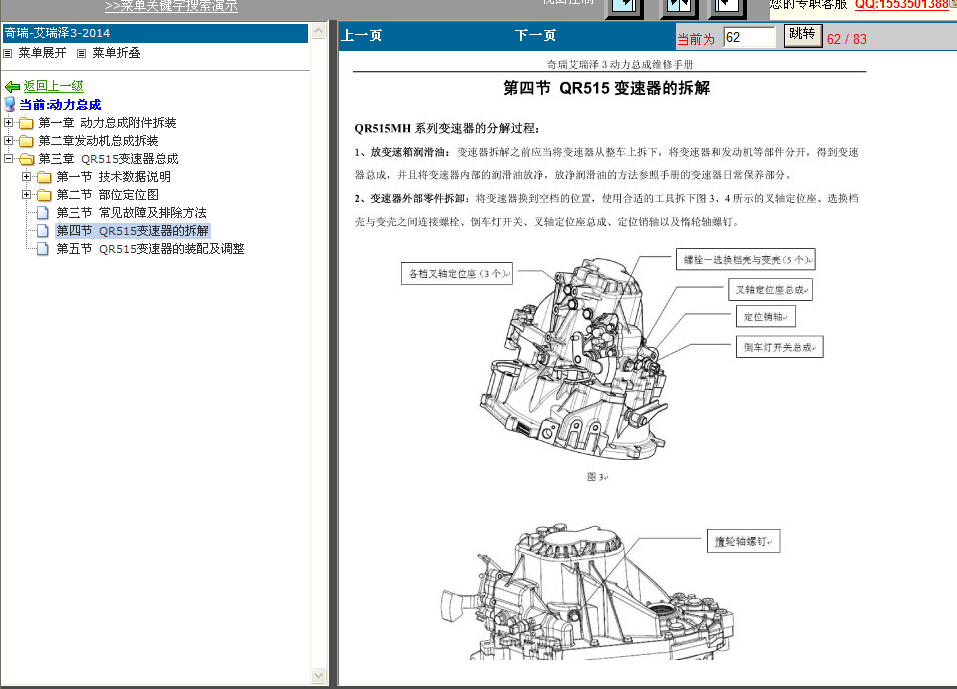Image resolution: width=957 pixels, height=689 pixels.
Task: Click the 图 3 figure caption
Action: click(x=597, y=477)
